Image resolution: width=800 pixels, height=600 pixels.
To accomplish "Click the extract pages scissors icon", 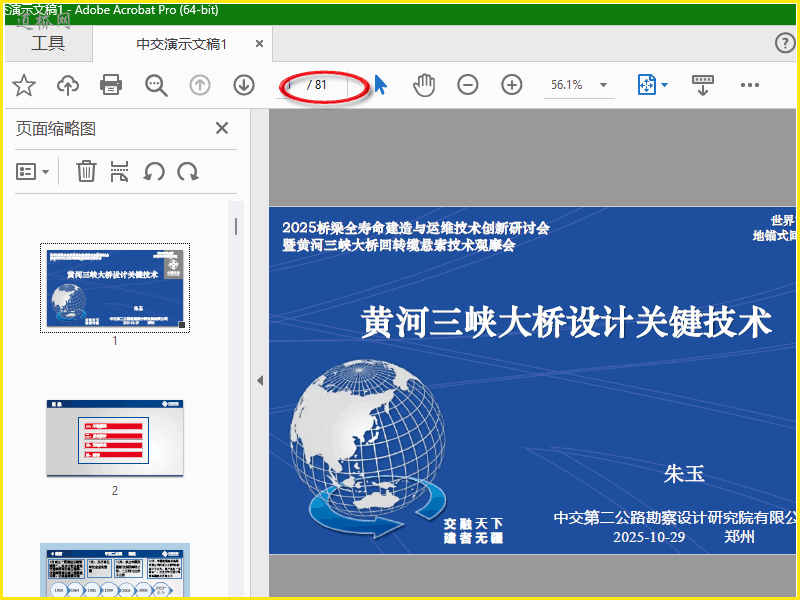I will point(119,171).
